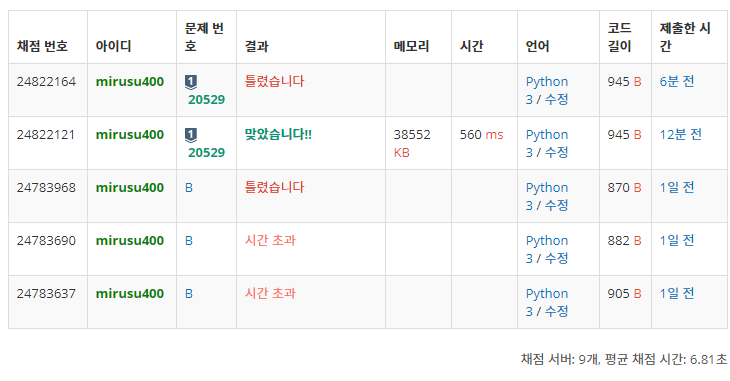Click the tier badge icon in row 24822164
The image size is (730, 381).
tap(190, 82)
